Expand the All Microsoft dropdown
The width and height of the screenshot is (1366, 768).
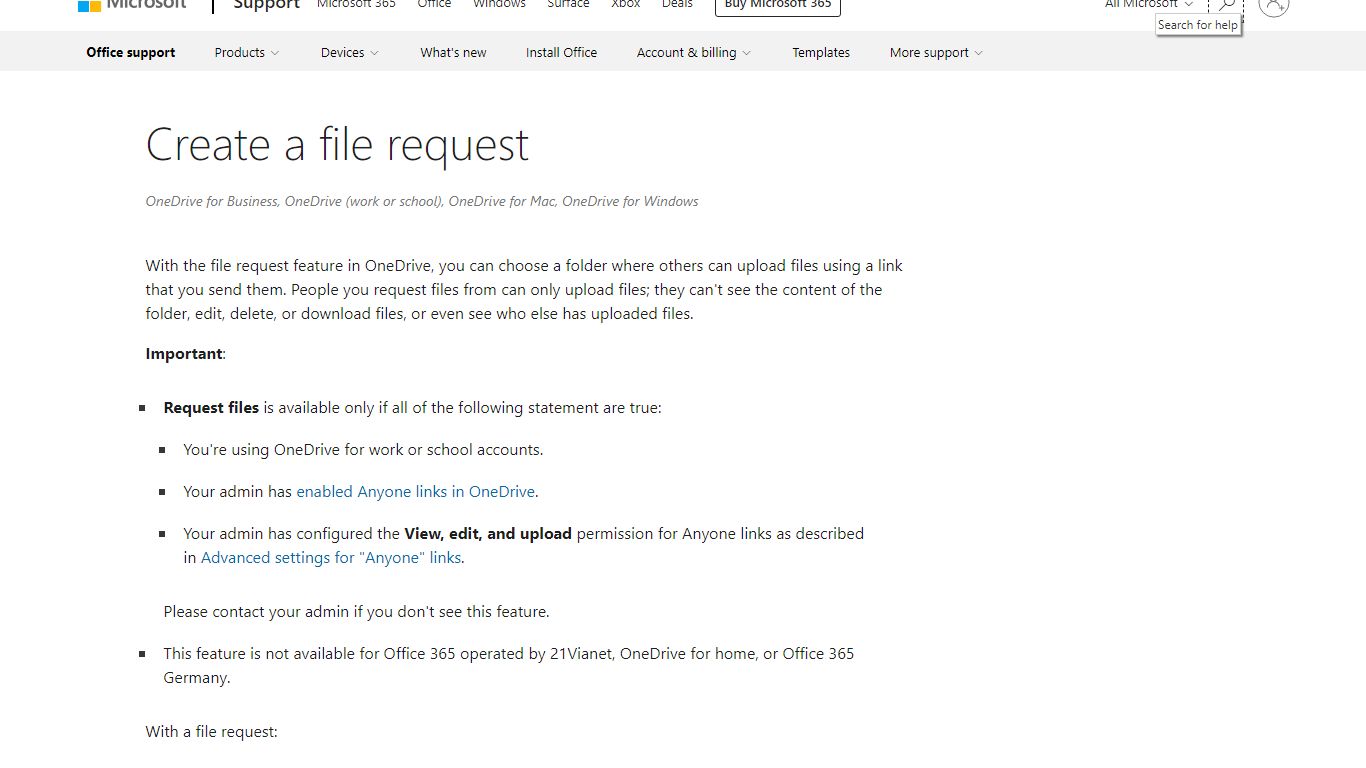pyautogui.click(x=1149, y=4)
